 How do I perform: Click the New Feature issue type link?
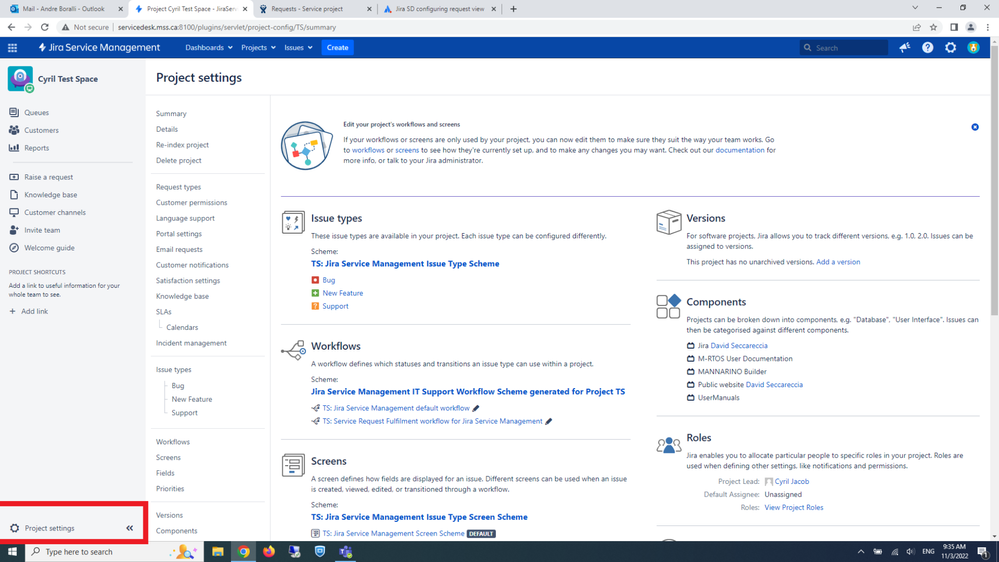point(343,293)
